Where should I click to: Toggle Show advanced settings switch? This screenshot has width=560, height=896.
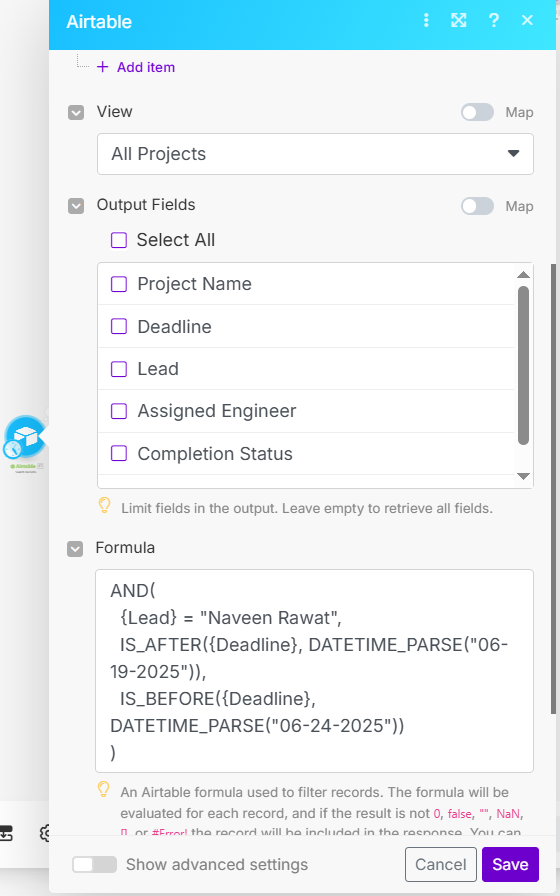tap(94, 865)
